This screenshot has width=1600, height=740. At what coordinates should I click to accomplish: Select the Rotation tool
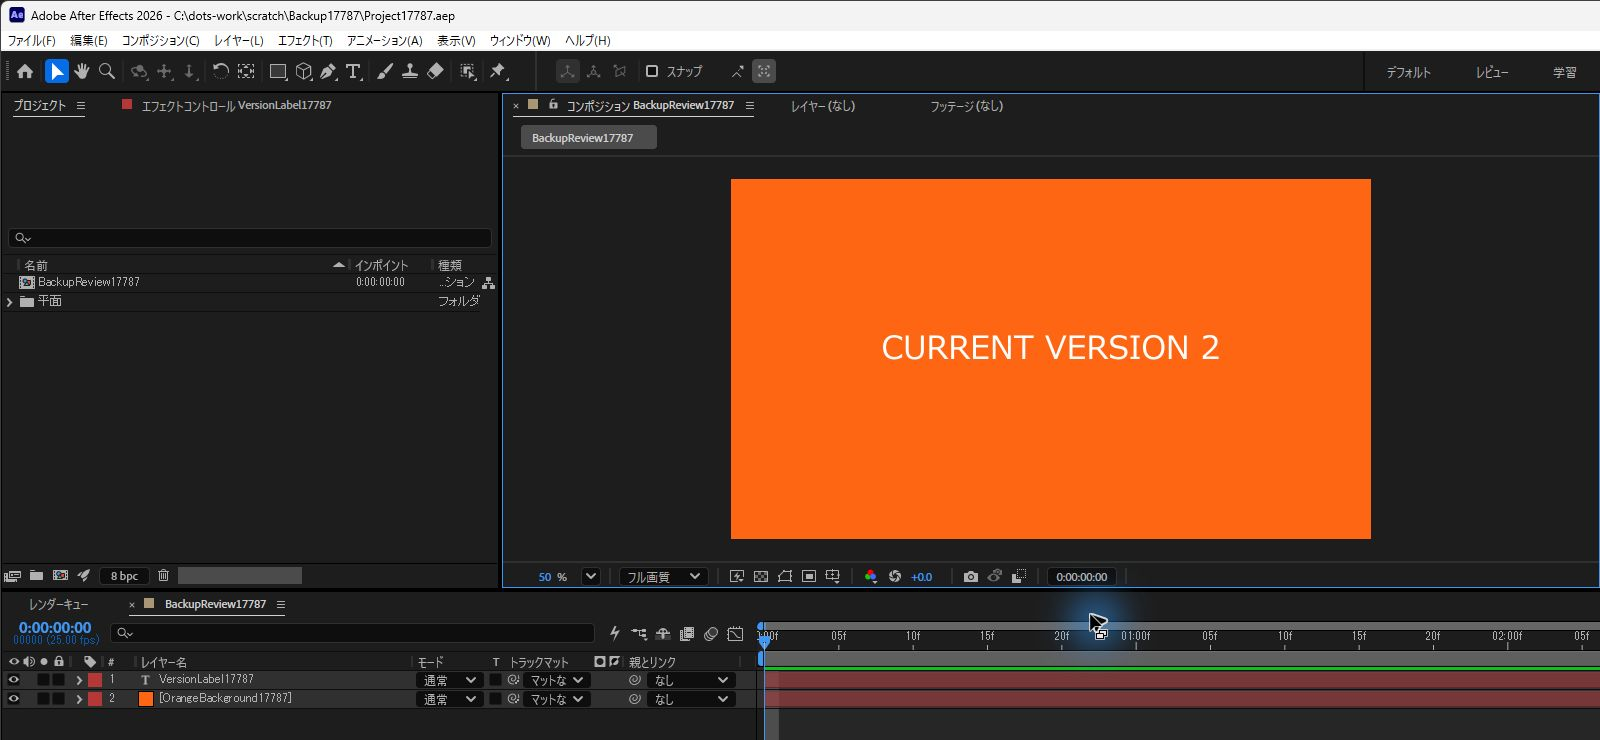click(x=220, y=71)
